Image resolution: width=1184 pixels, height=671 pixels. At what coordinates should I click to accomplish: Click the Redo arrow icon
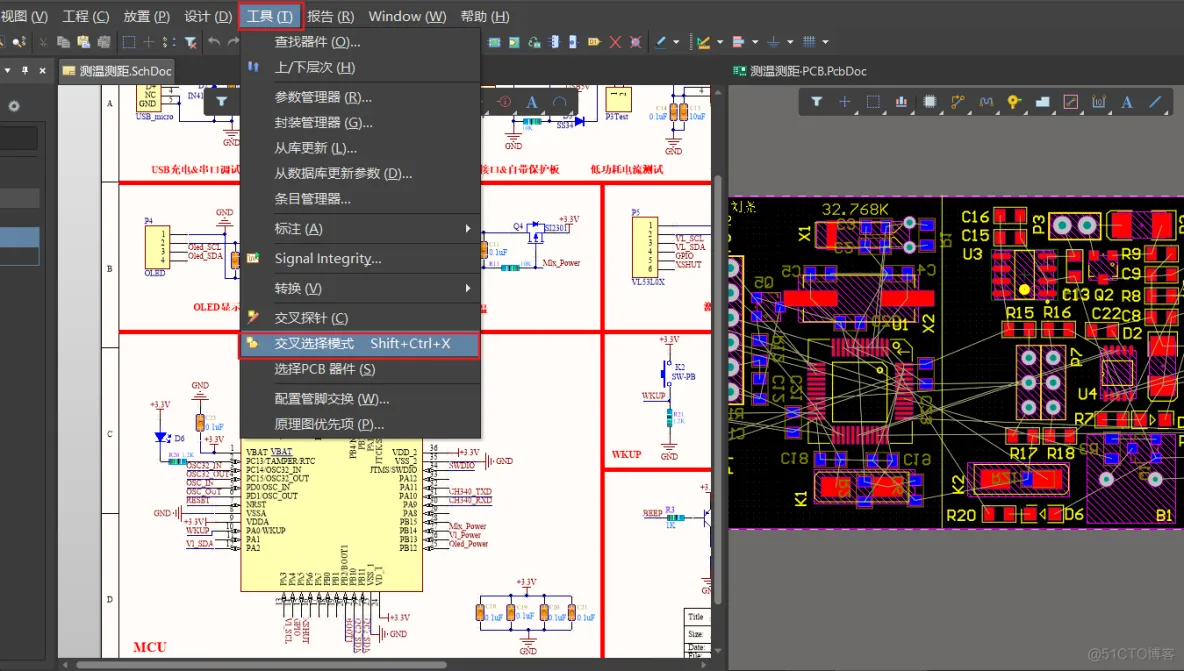pyautogui.click(x=233, y=42)
